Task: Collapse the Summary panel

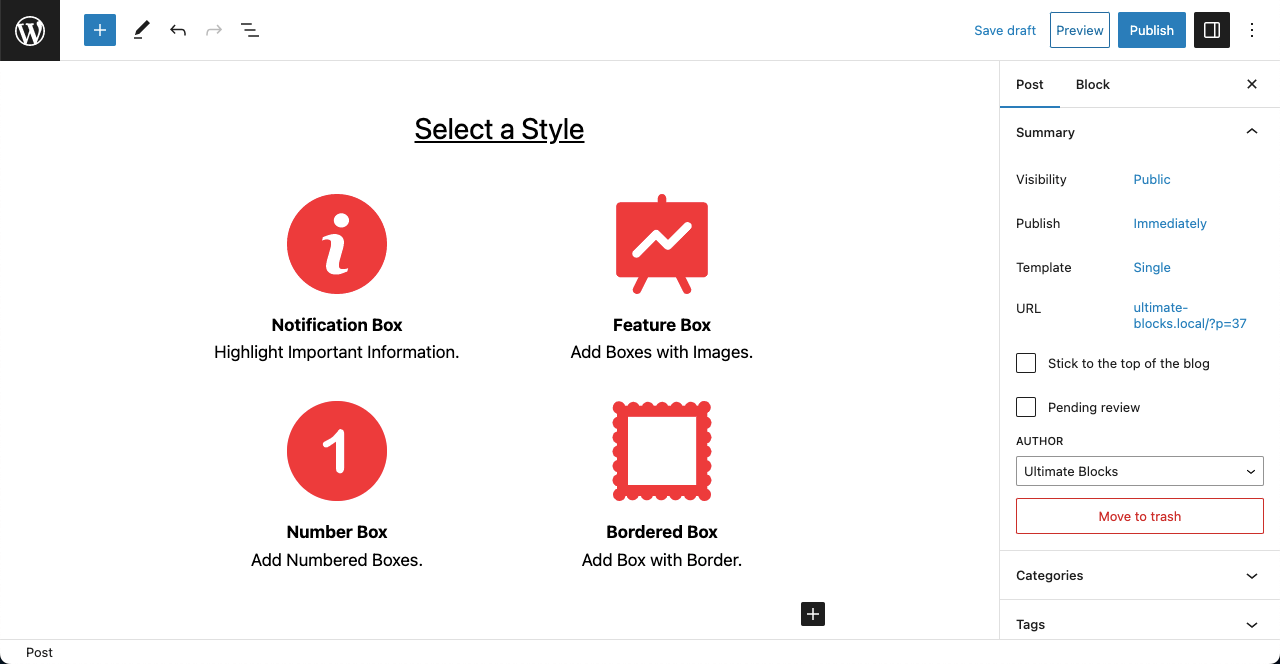Action: [x=1251, y=132]
